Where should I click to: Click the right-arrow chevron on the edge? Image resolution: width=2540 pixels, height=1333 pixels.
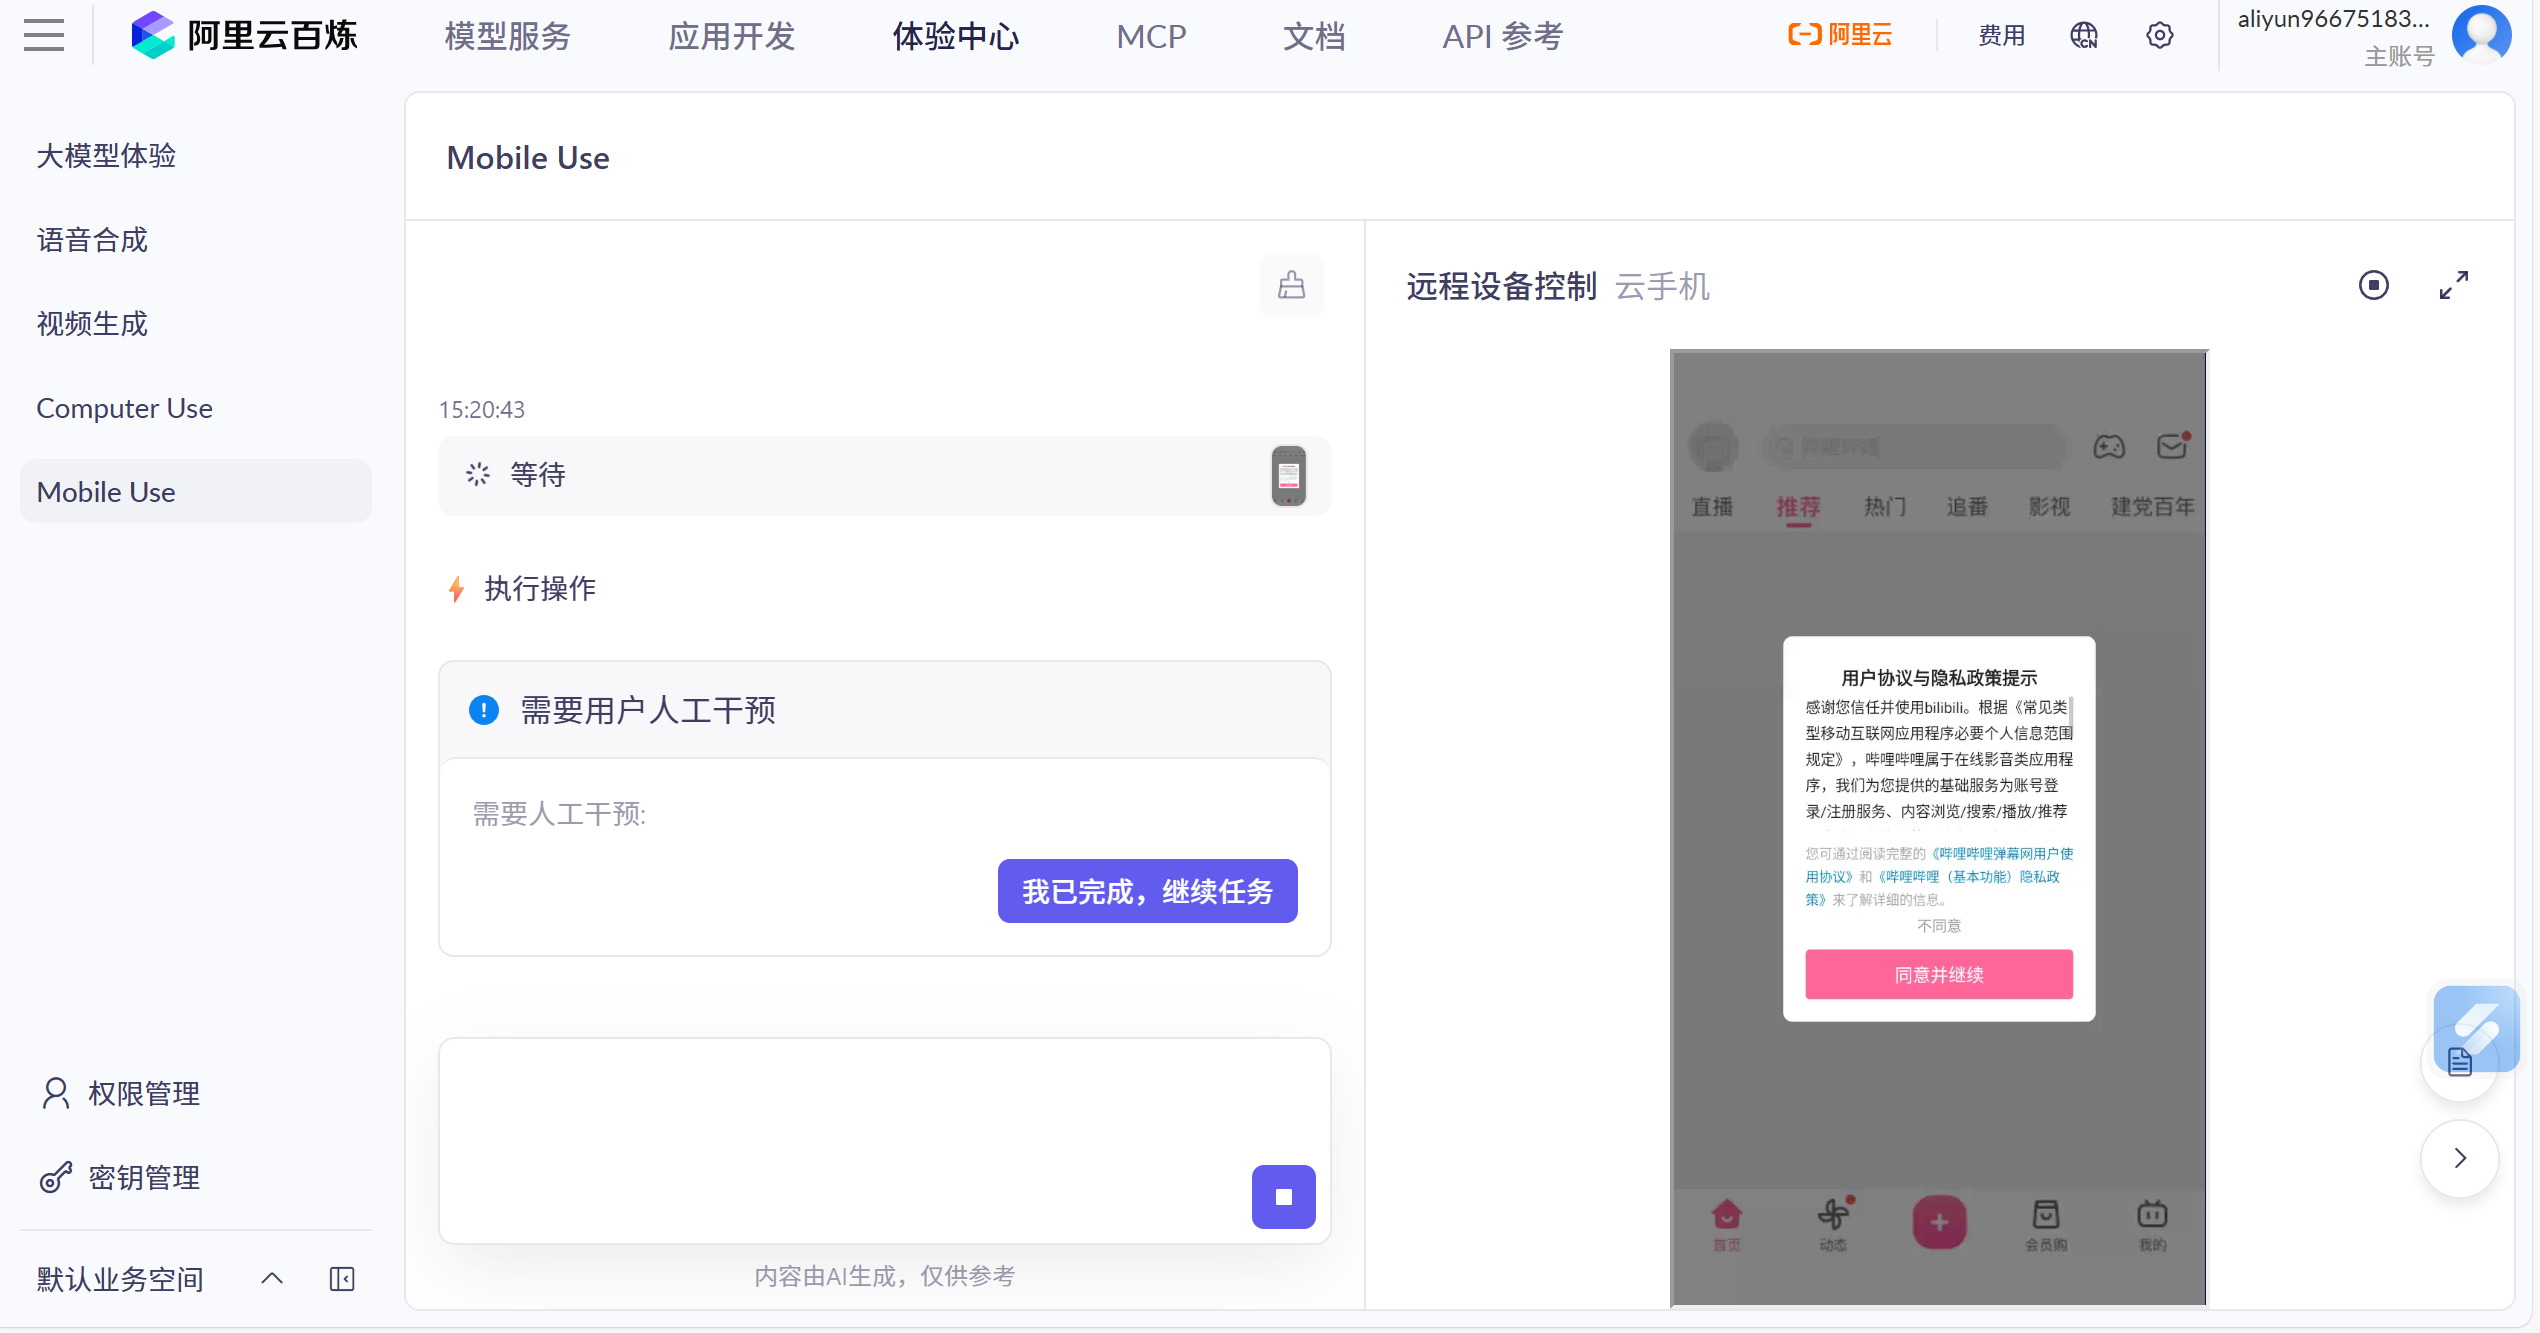pyautogui.click(x=2460, y=1158)
